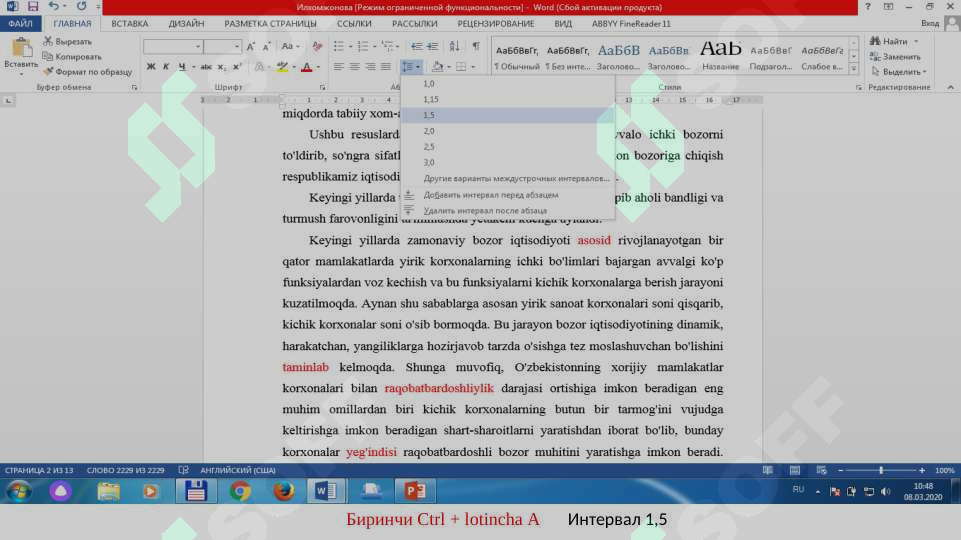Decrease font size with shrink font icon
The height and width of the screenshot is (540, 961).
pyautogui.click(x=266, y=47)
